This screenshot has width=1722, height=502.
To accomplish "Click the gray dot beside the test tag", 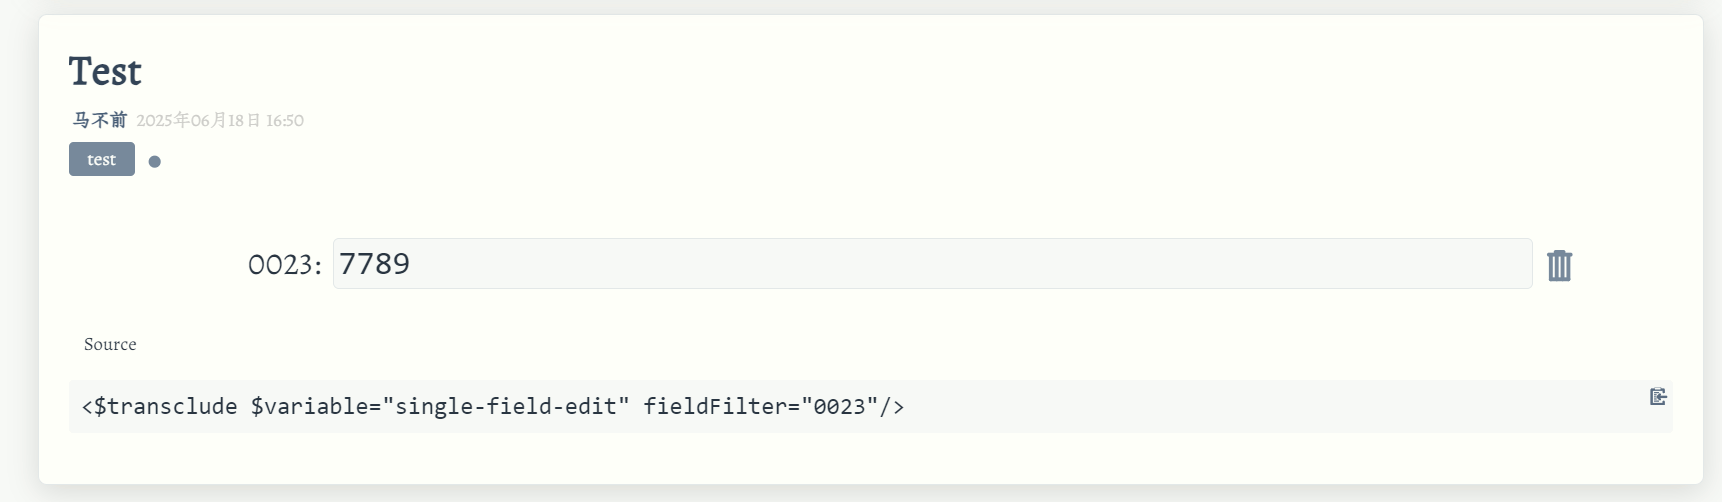I will coord(155,161).
